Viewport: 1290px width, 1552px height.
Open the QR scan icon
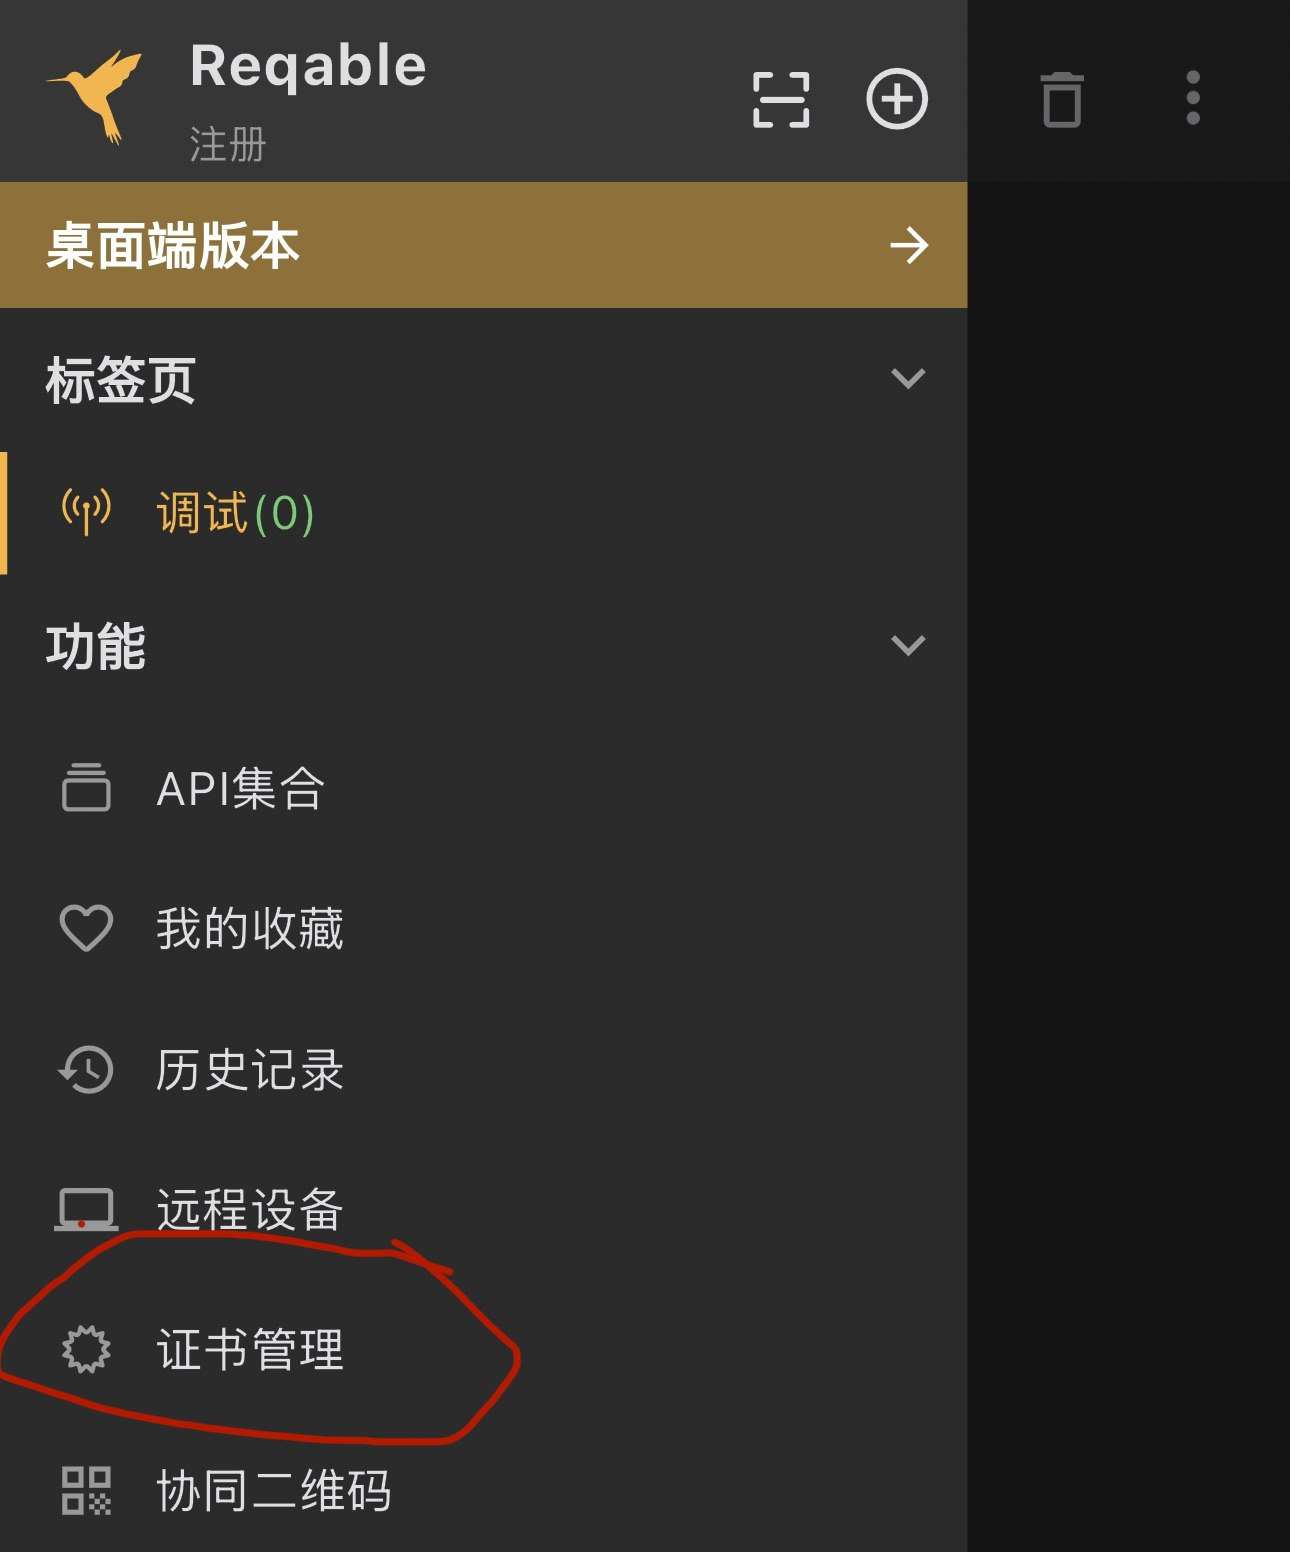[x=781, y=99]
